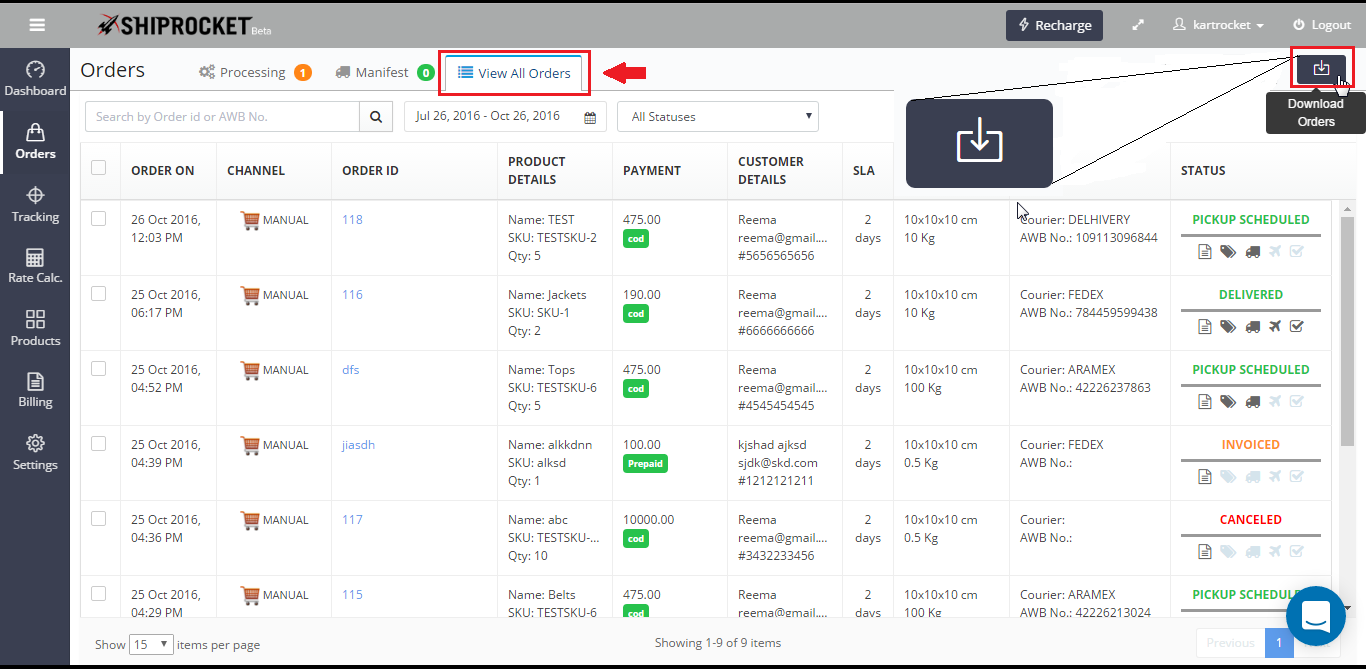Select the checkbox for order 118
The image size is (1366, 669).
(99, 219)
